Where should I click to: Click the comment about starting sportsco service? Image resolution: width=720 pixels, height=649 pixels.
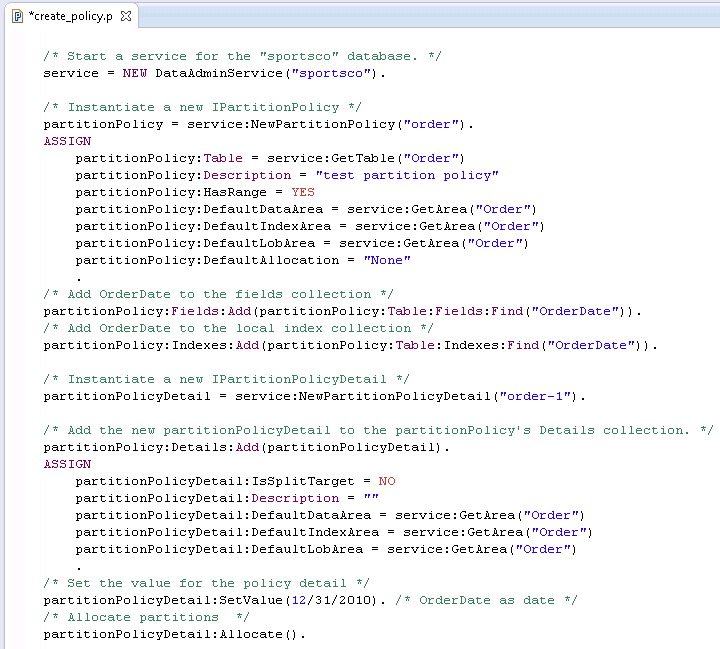(242, 56)
